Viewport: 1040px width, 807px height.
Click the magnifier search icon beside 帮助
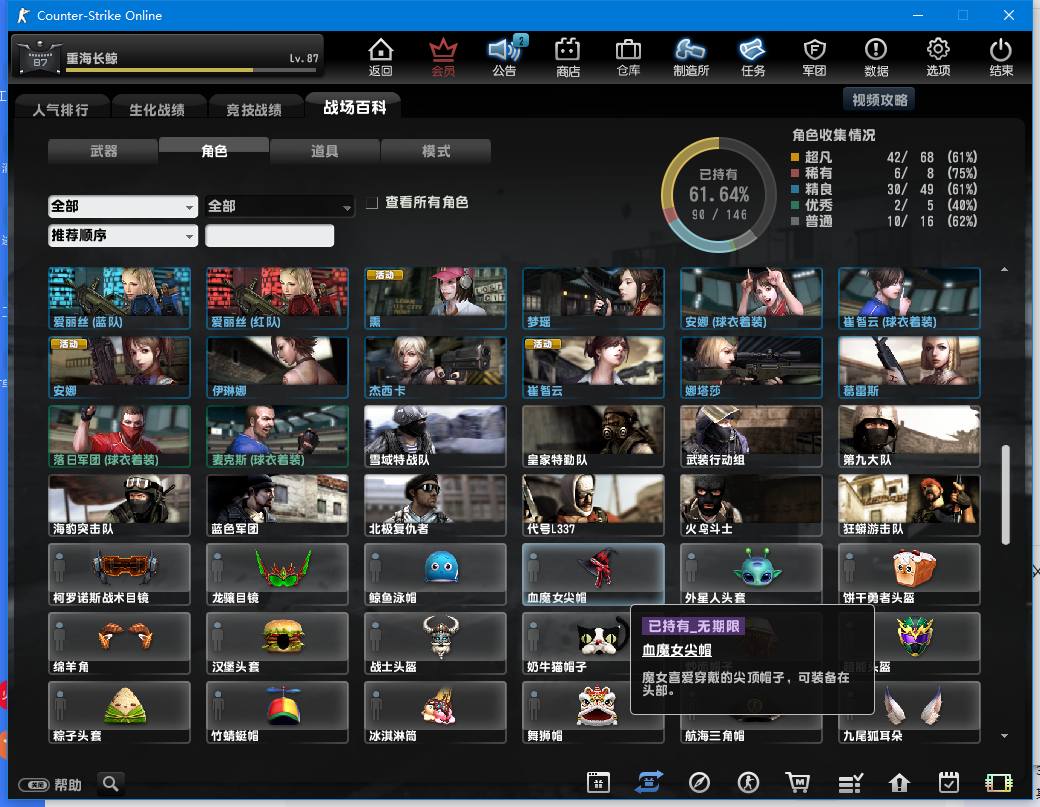[x=111, y=784]
